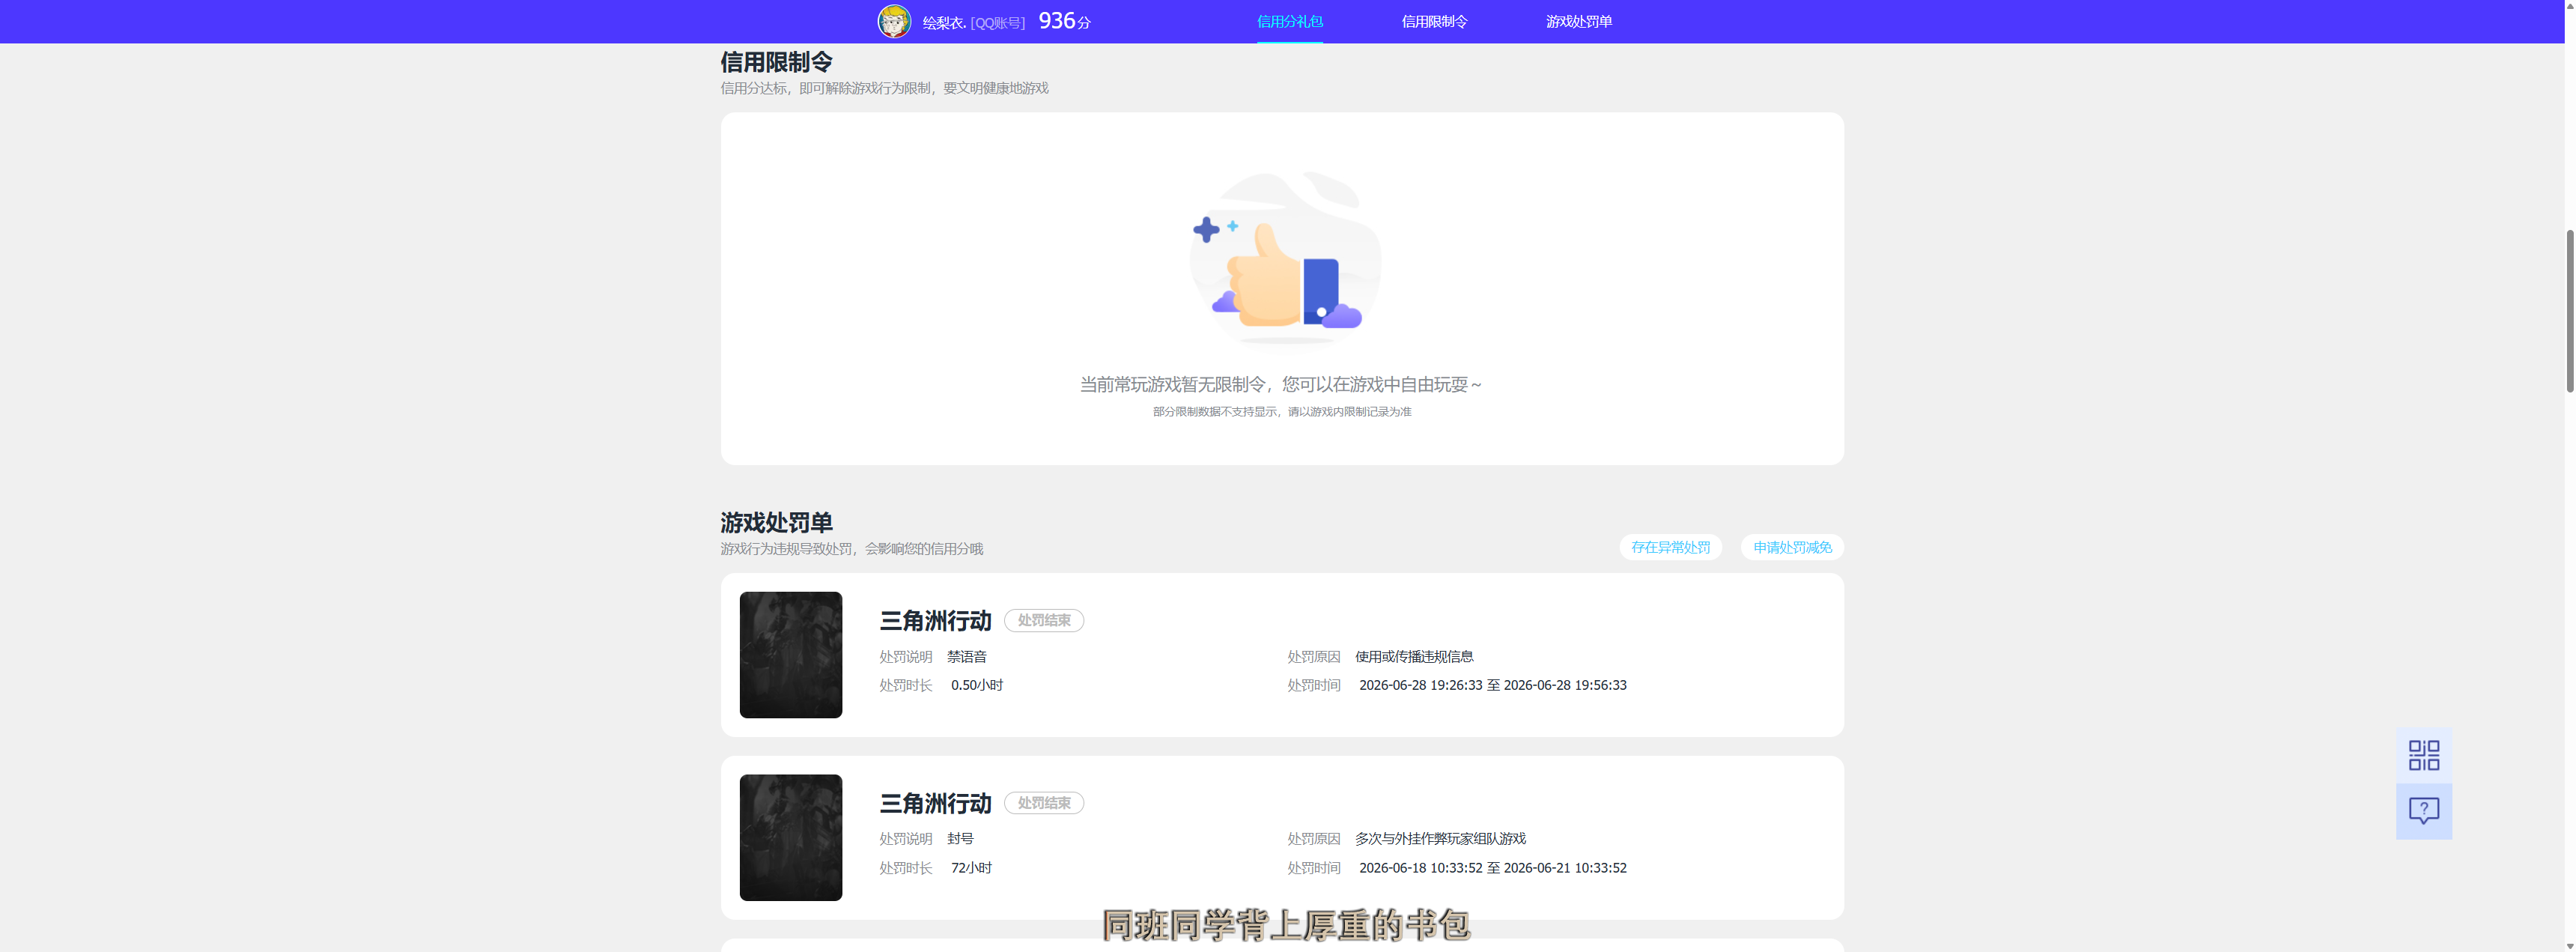The image size is (2576, 952).
Task: Click the username 绘梨衣. in header
Action: click(x=944, y=22)
